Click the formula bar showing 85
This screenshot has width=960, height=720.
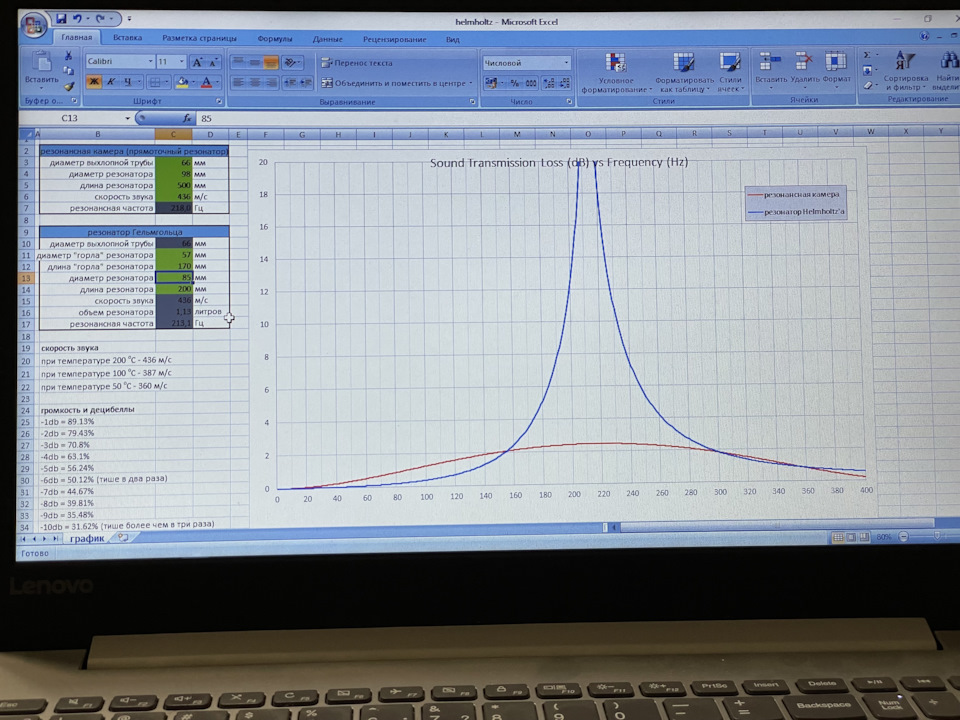click(x=576, y=118)
